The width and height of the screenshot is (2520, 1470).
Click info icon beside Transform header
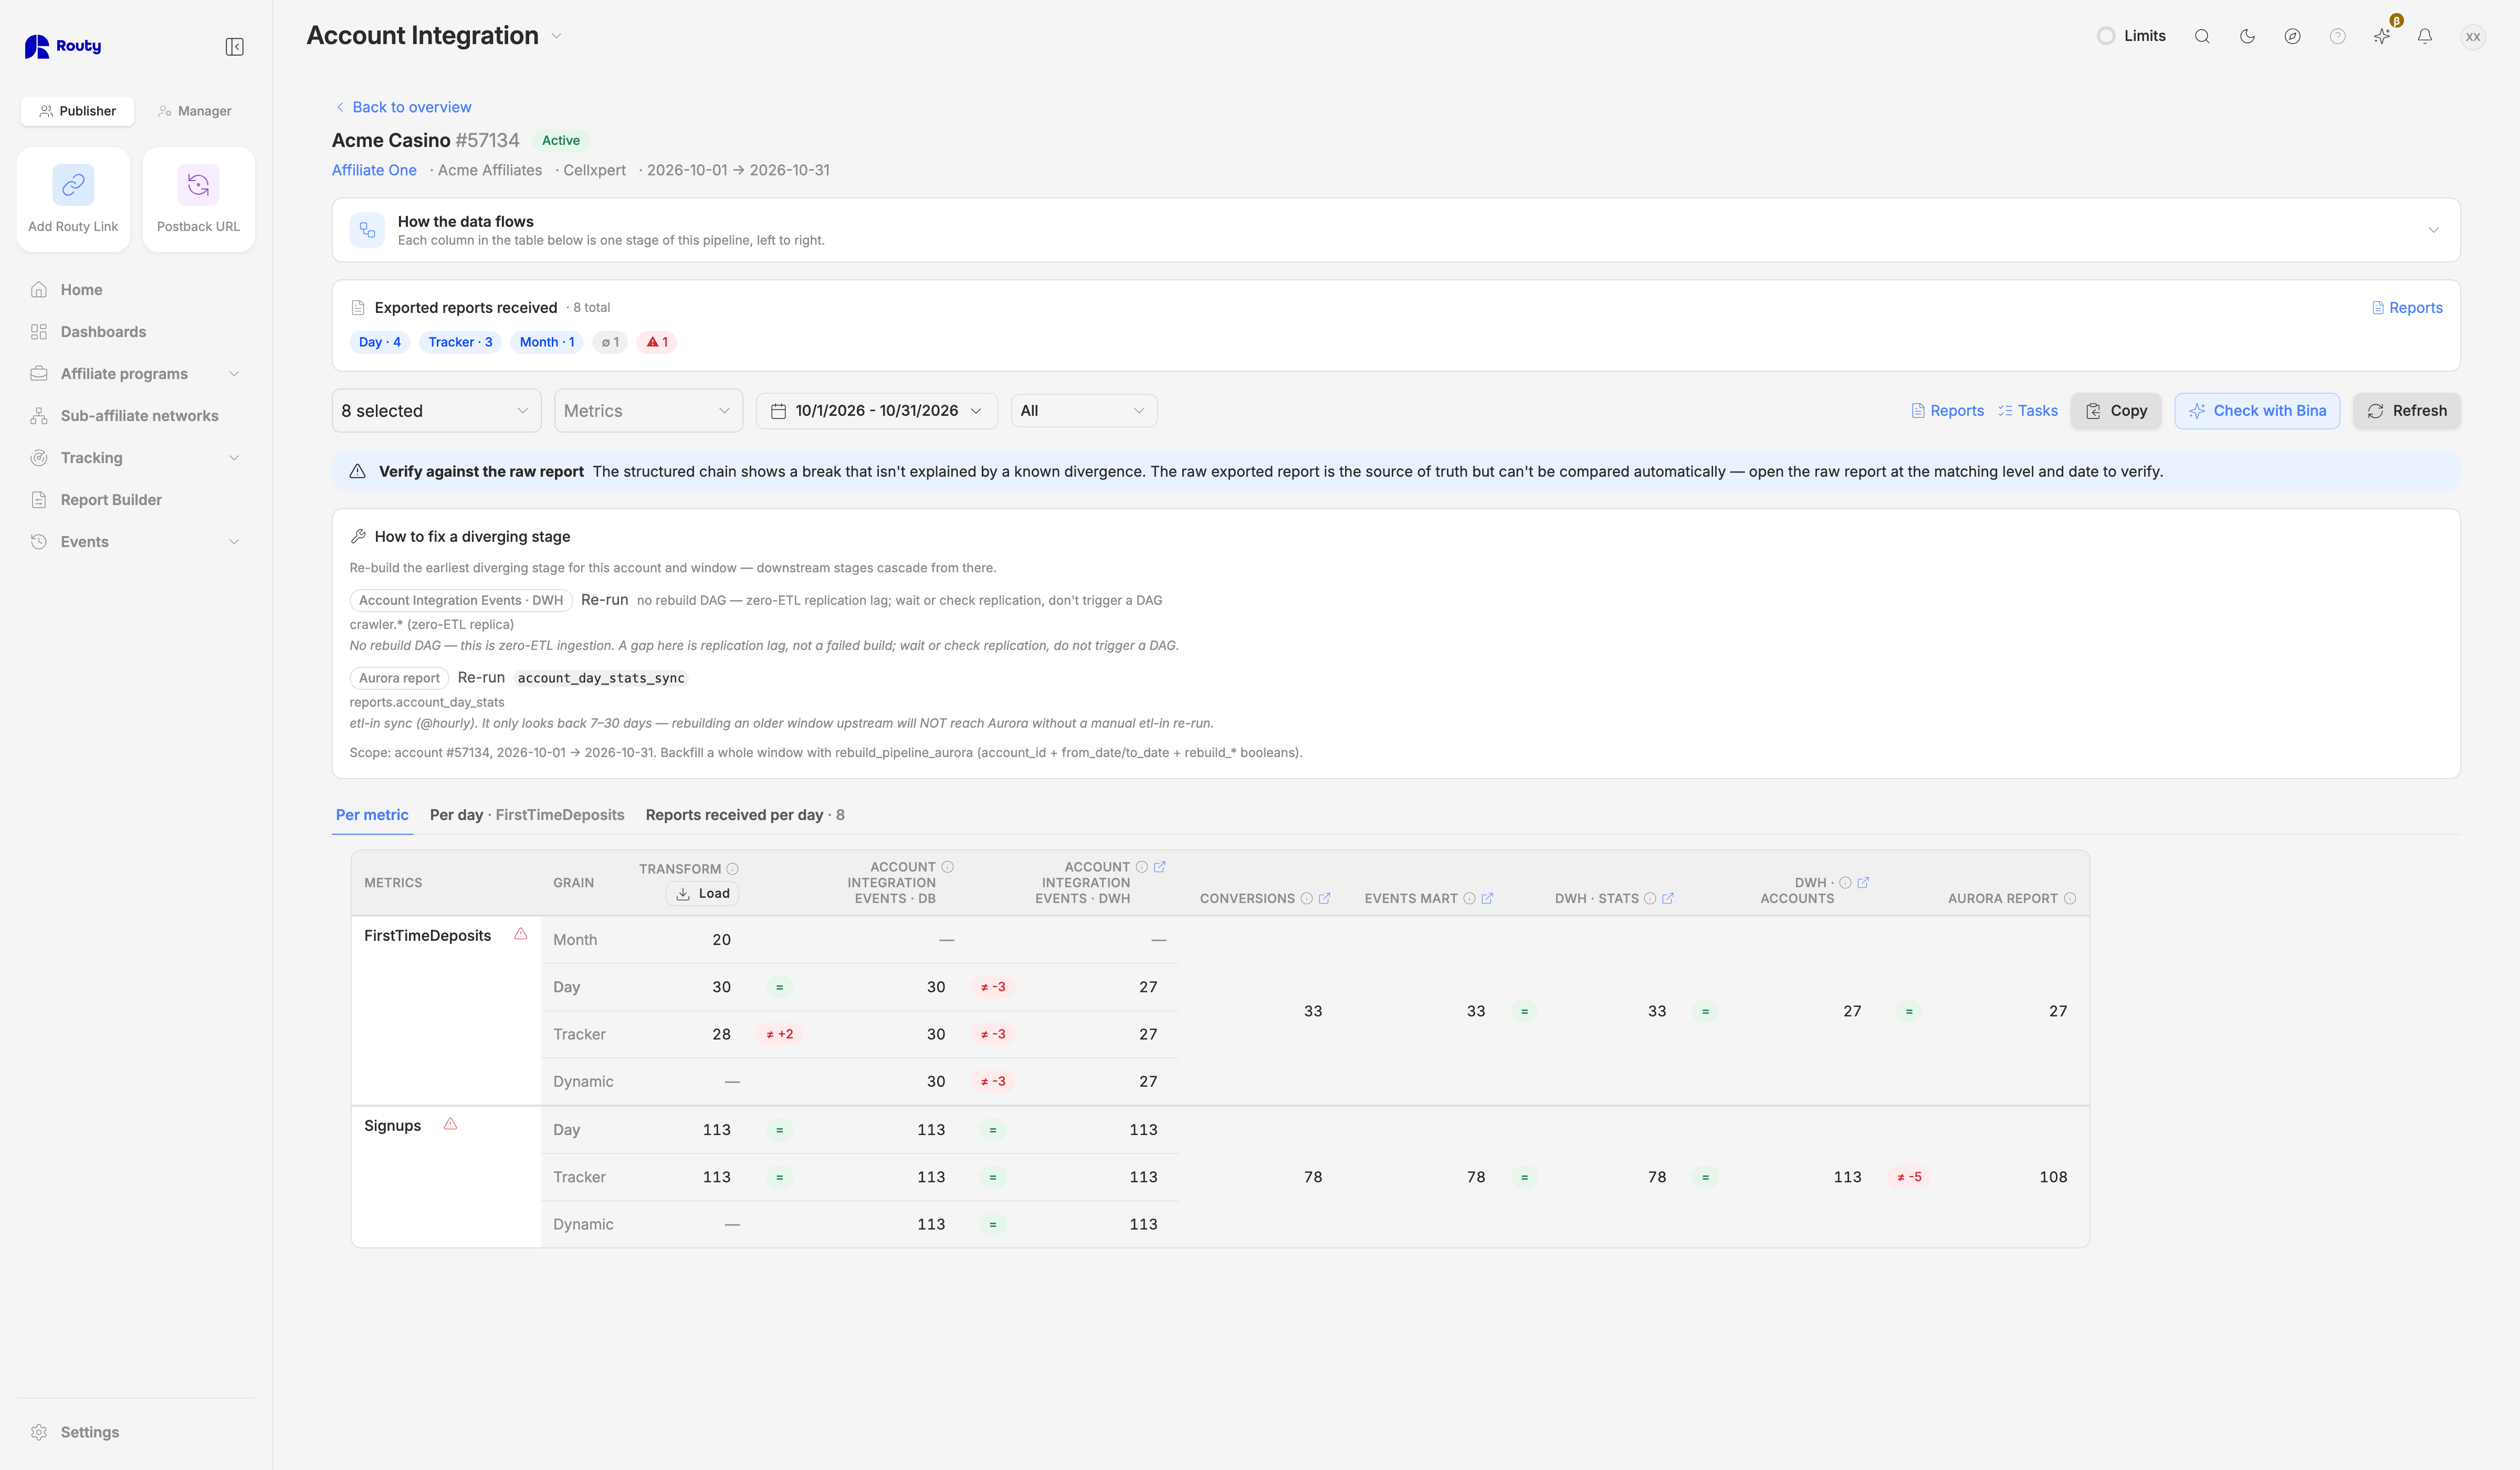732,869
